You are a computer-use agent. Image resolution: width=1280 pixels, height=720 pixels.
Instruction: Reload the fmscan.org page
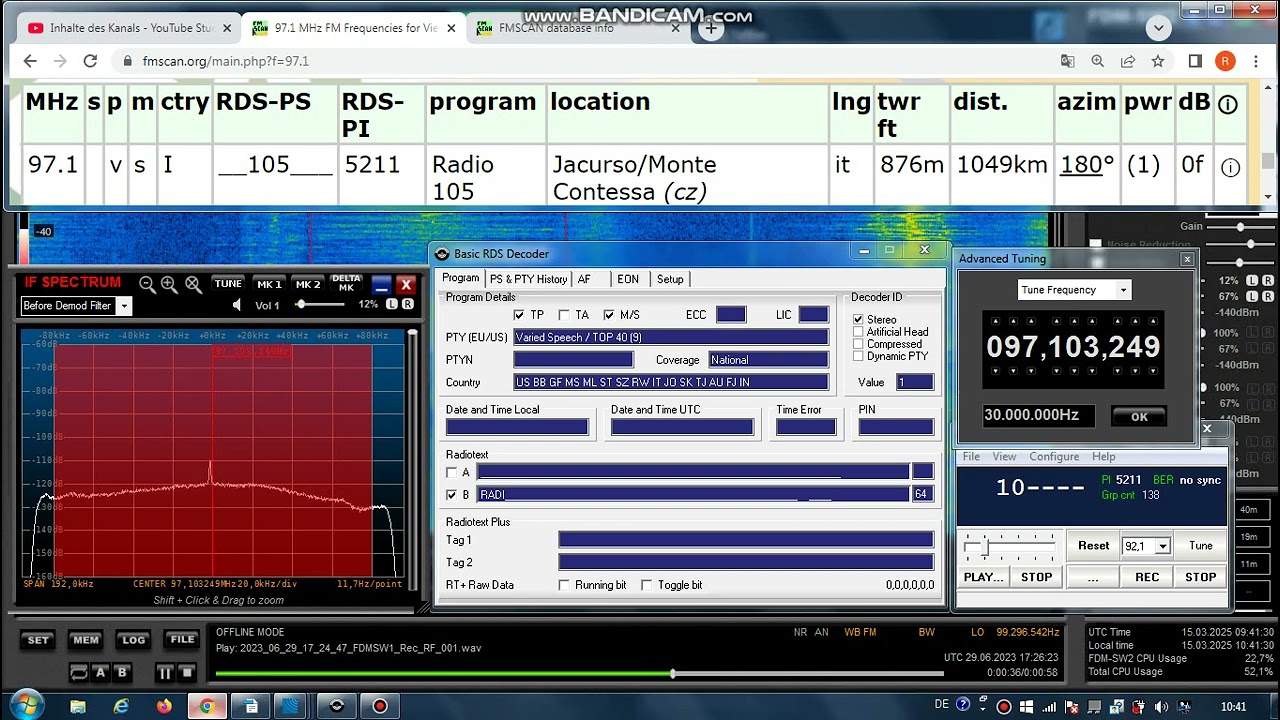(x=90, y=61)
